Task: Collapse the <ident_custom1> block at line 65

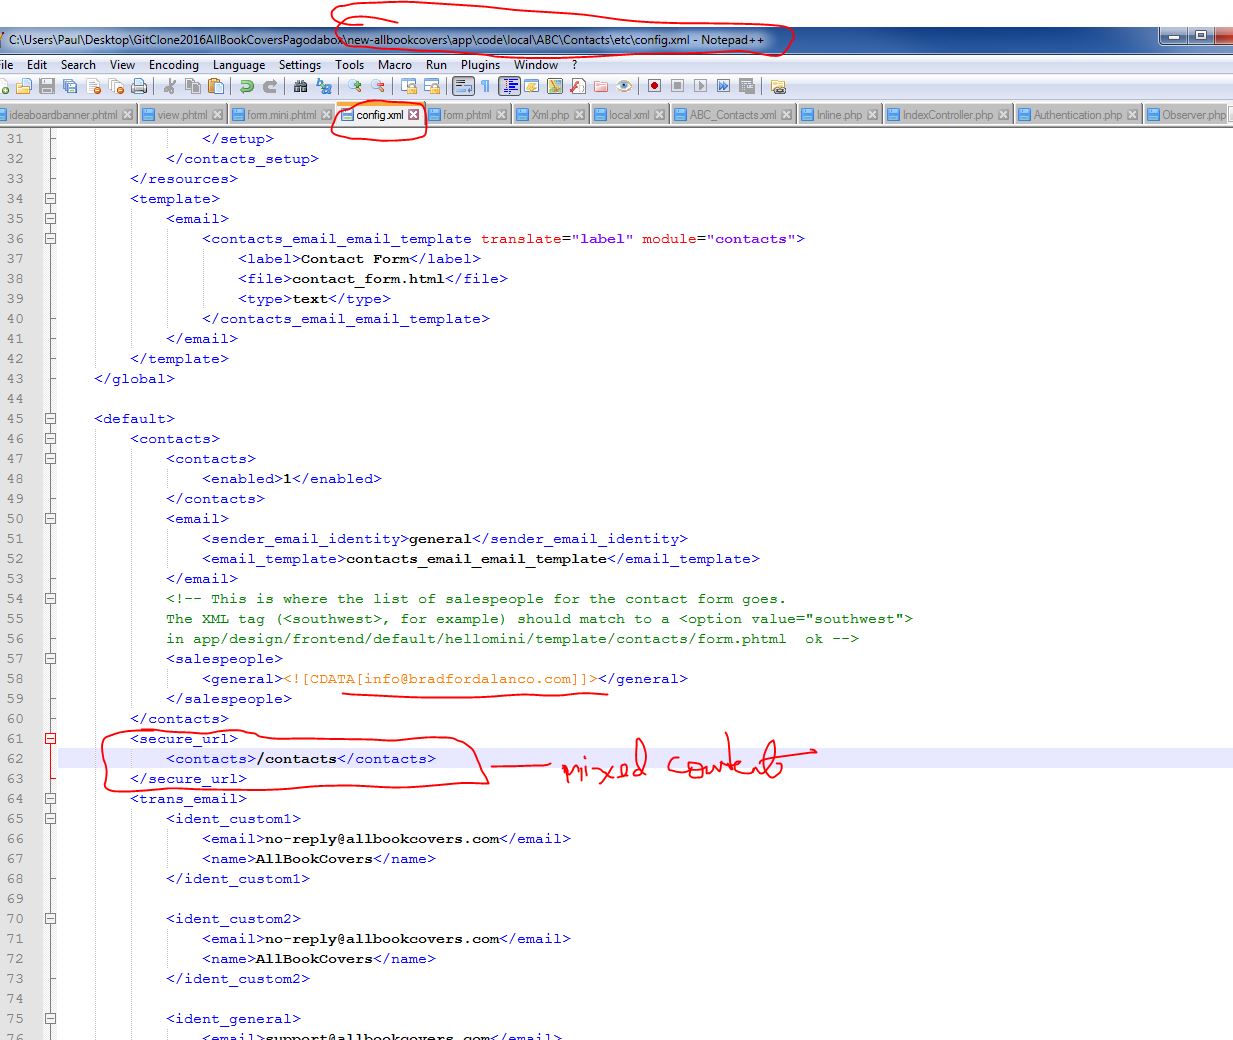Action: pyautogui.click(x=50, y=818)
